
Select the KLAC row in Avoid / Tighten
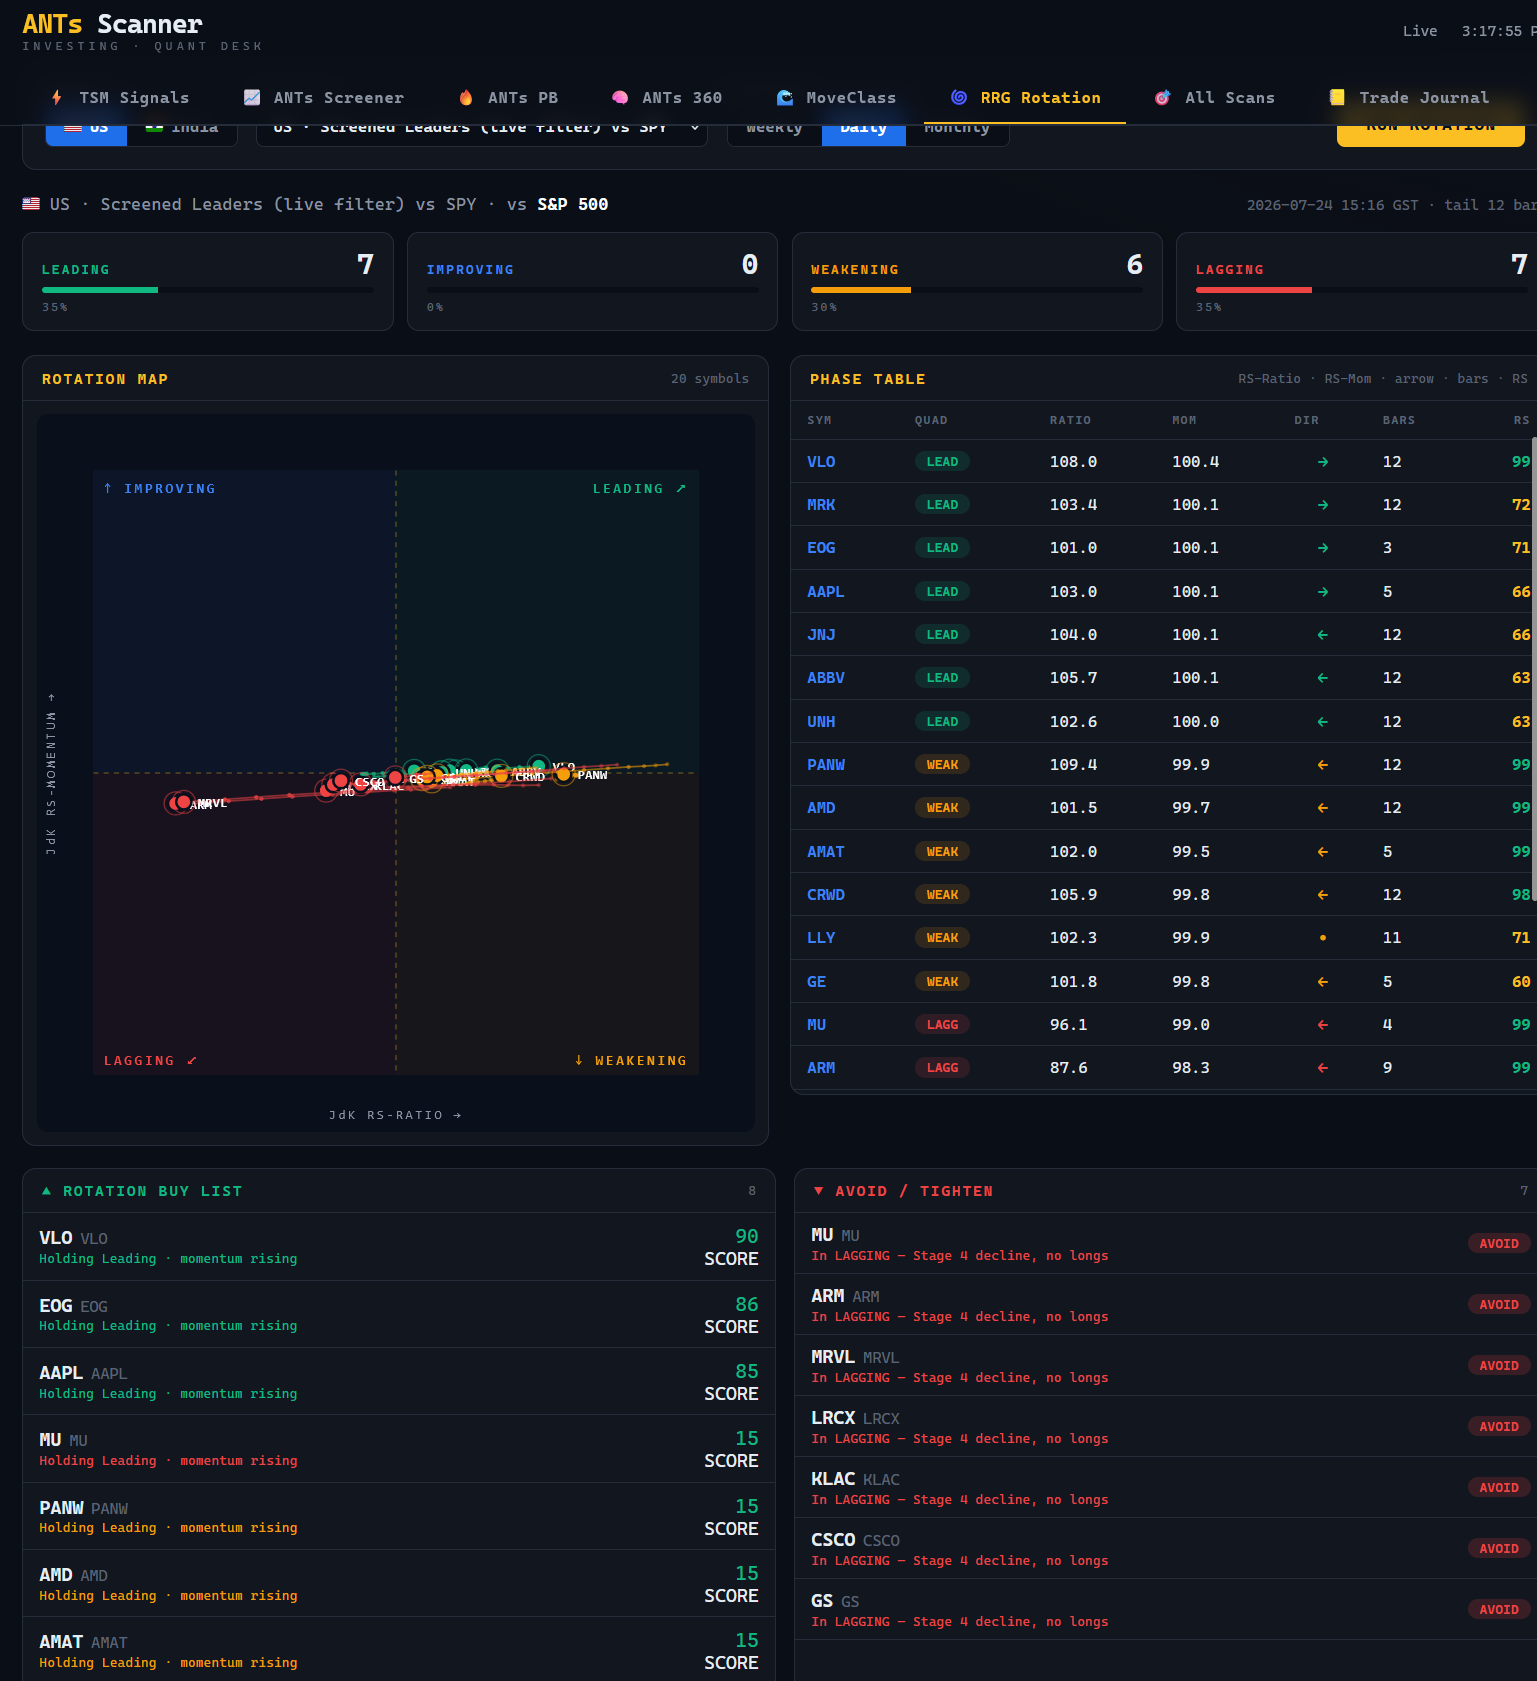pyautogui.click(x=1166, y=1488)
